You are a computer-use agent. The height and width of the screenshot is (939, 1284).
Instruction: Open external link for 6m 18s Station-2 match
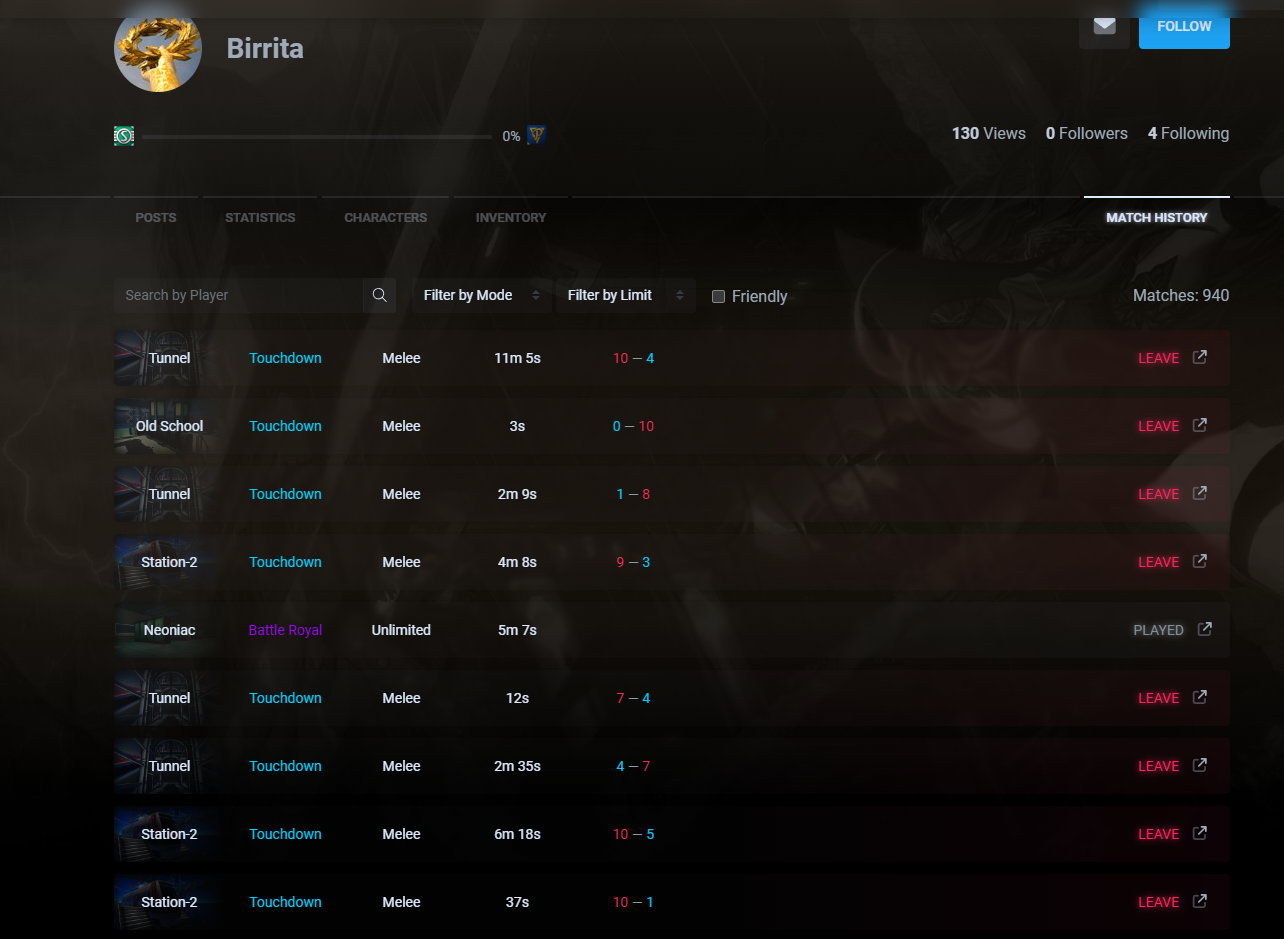tap(1200, 833)
